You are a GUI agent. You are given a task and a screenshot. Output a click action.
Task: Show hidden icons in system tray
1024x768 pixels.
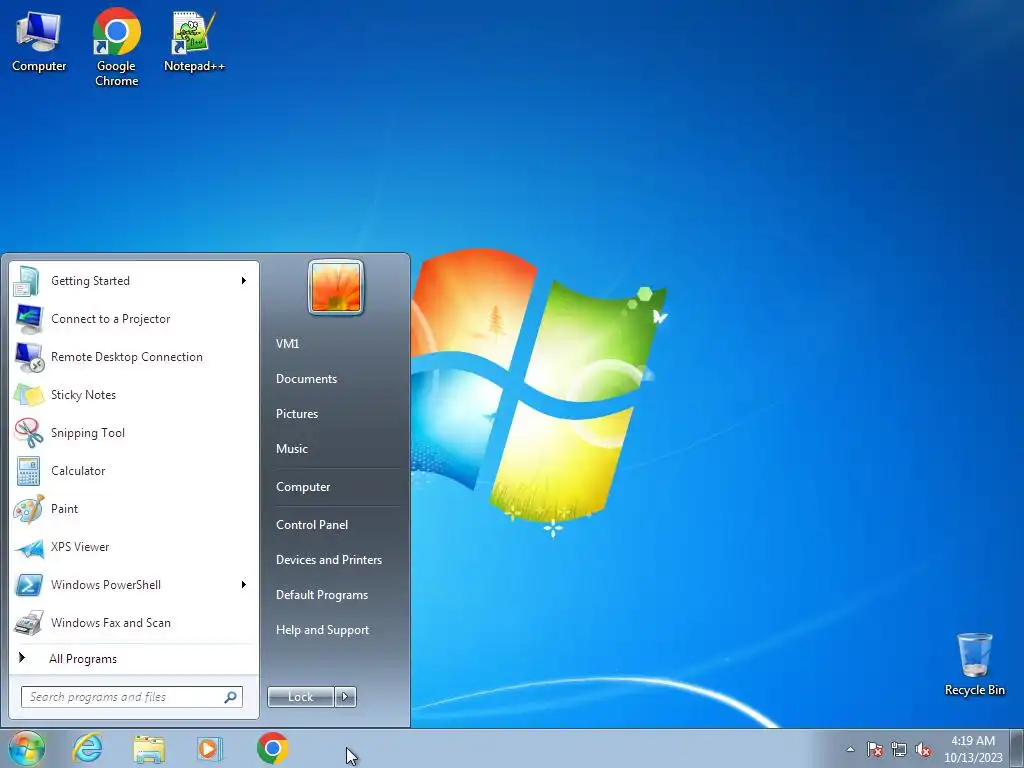[x=850, y=749]
